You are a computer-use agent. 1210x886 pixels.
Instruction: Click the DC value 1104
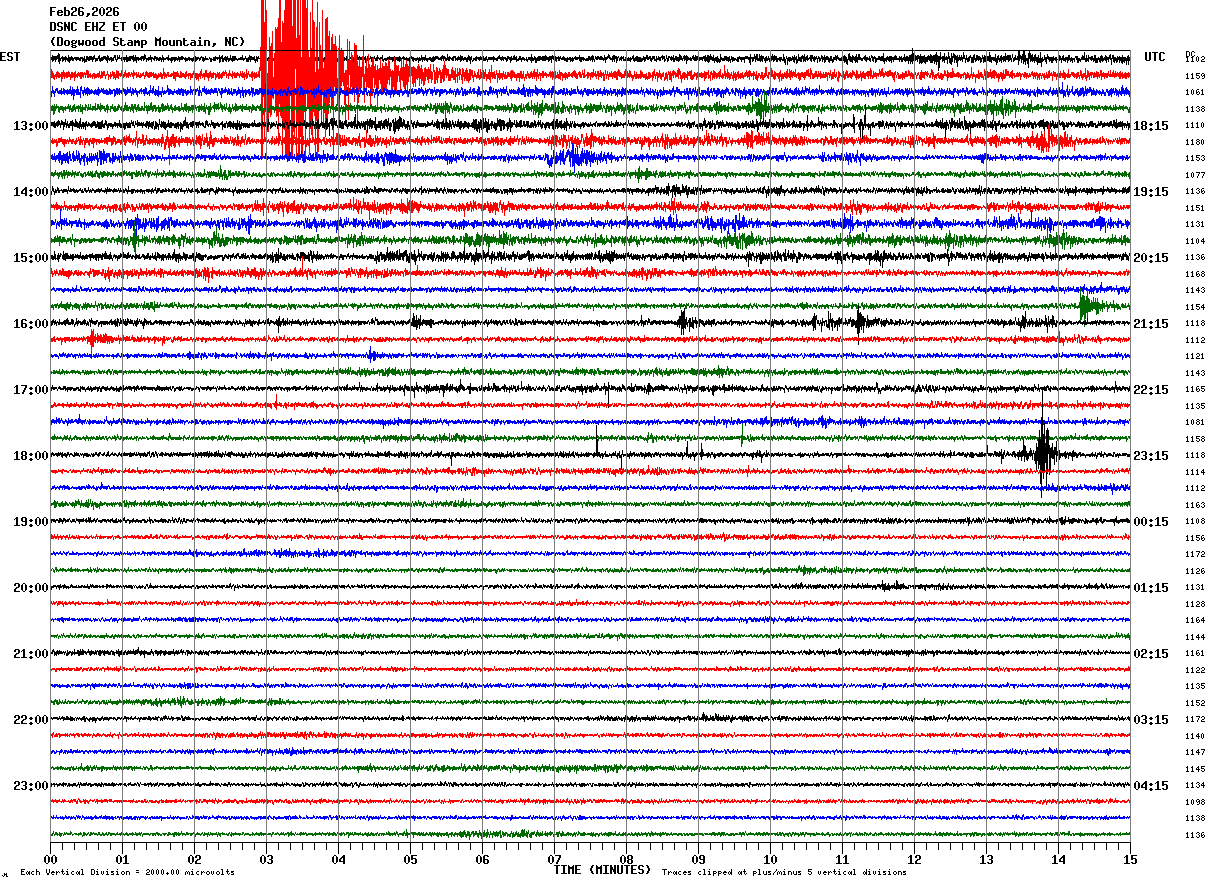pyautogui.click(x=1195, y=241)
